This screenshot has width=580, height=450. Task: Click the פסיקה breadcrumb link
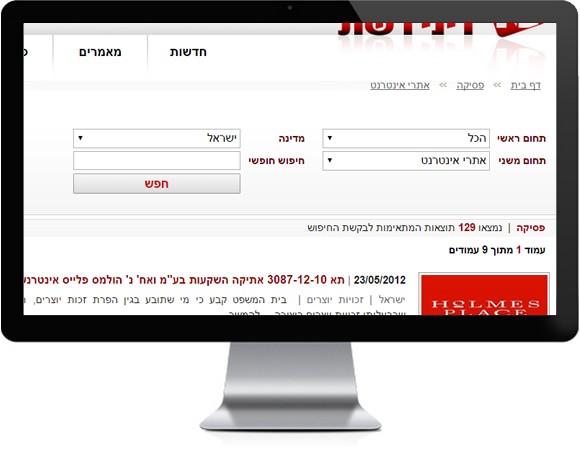point(470,85)
